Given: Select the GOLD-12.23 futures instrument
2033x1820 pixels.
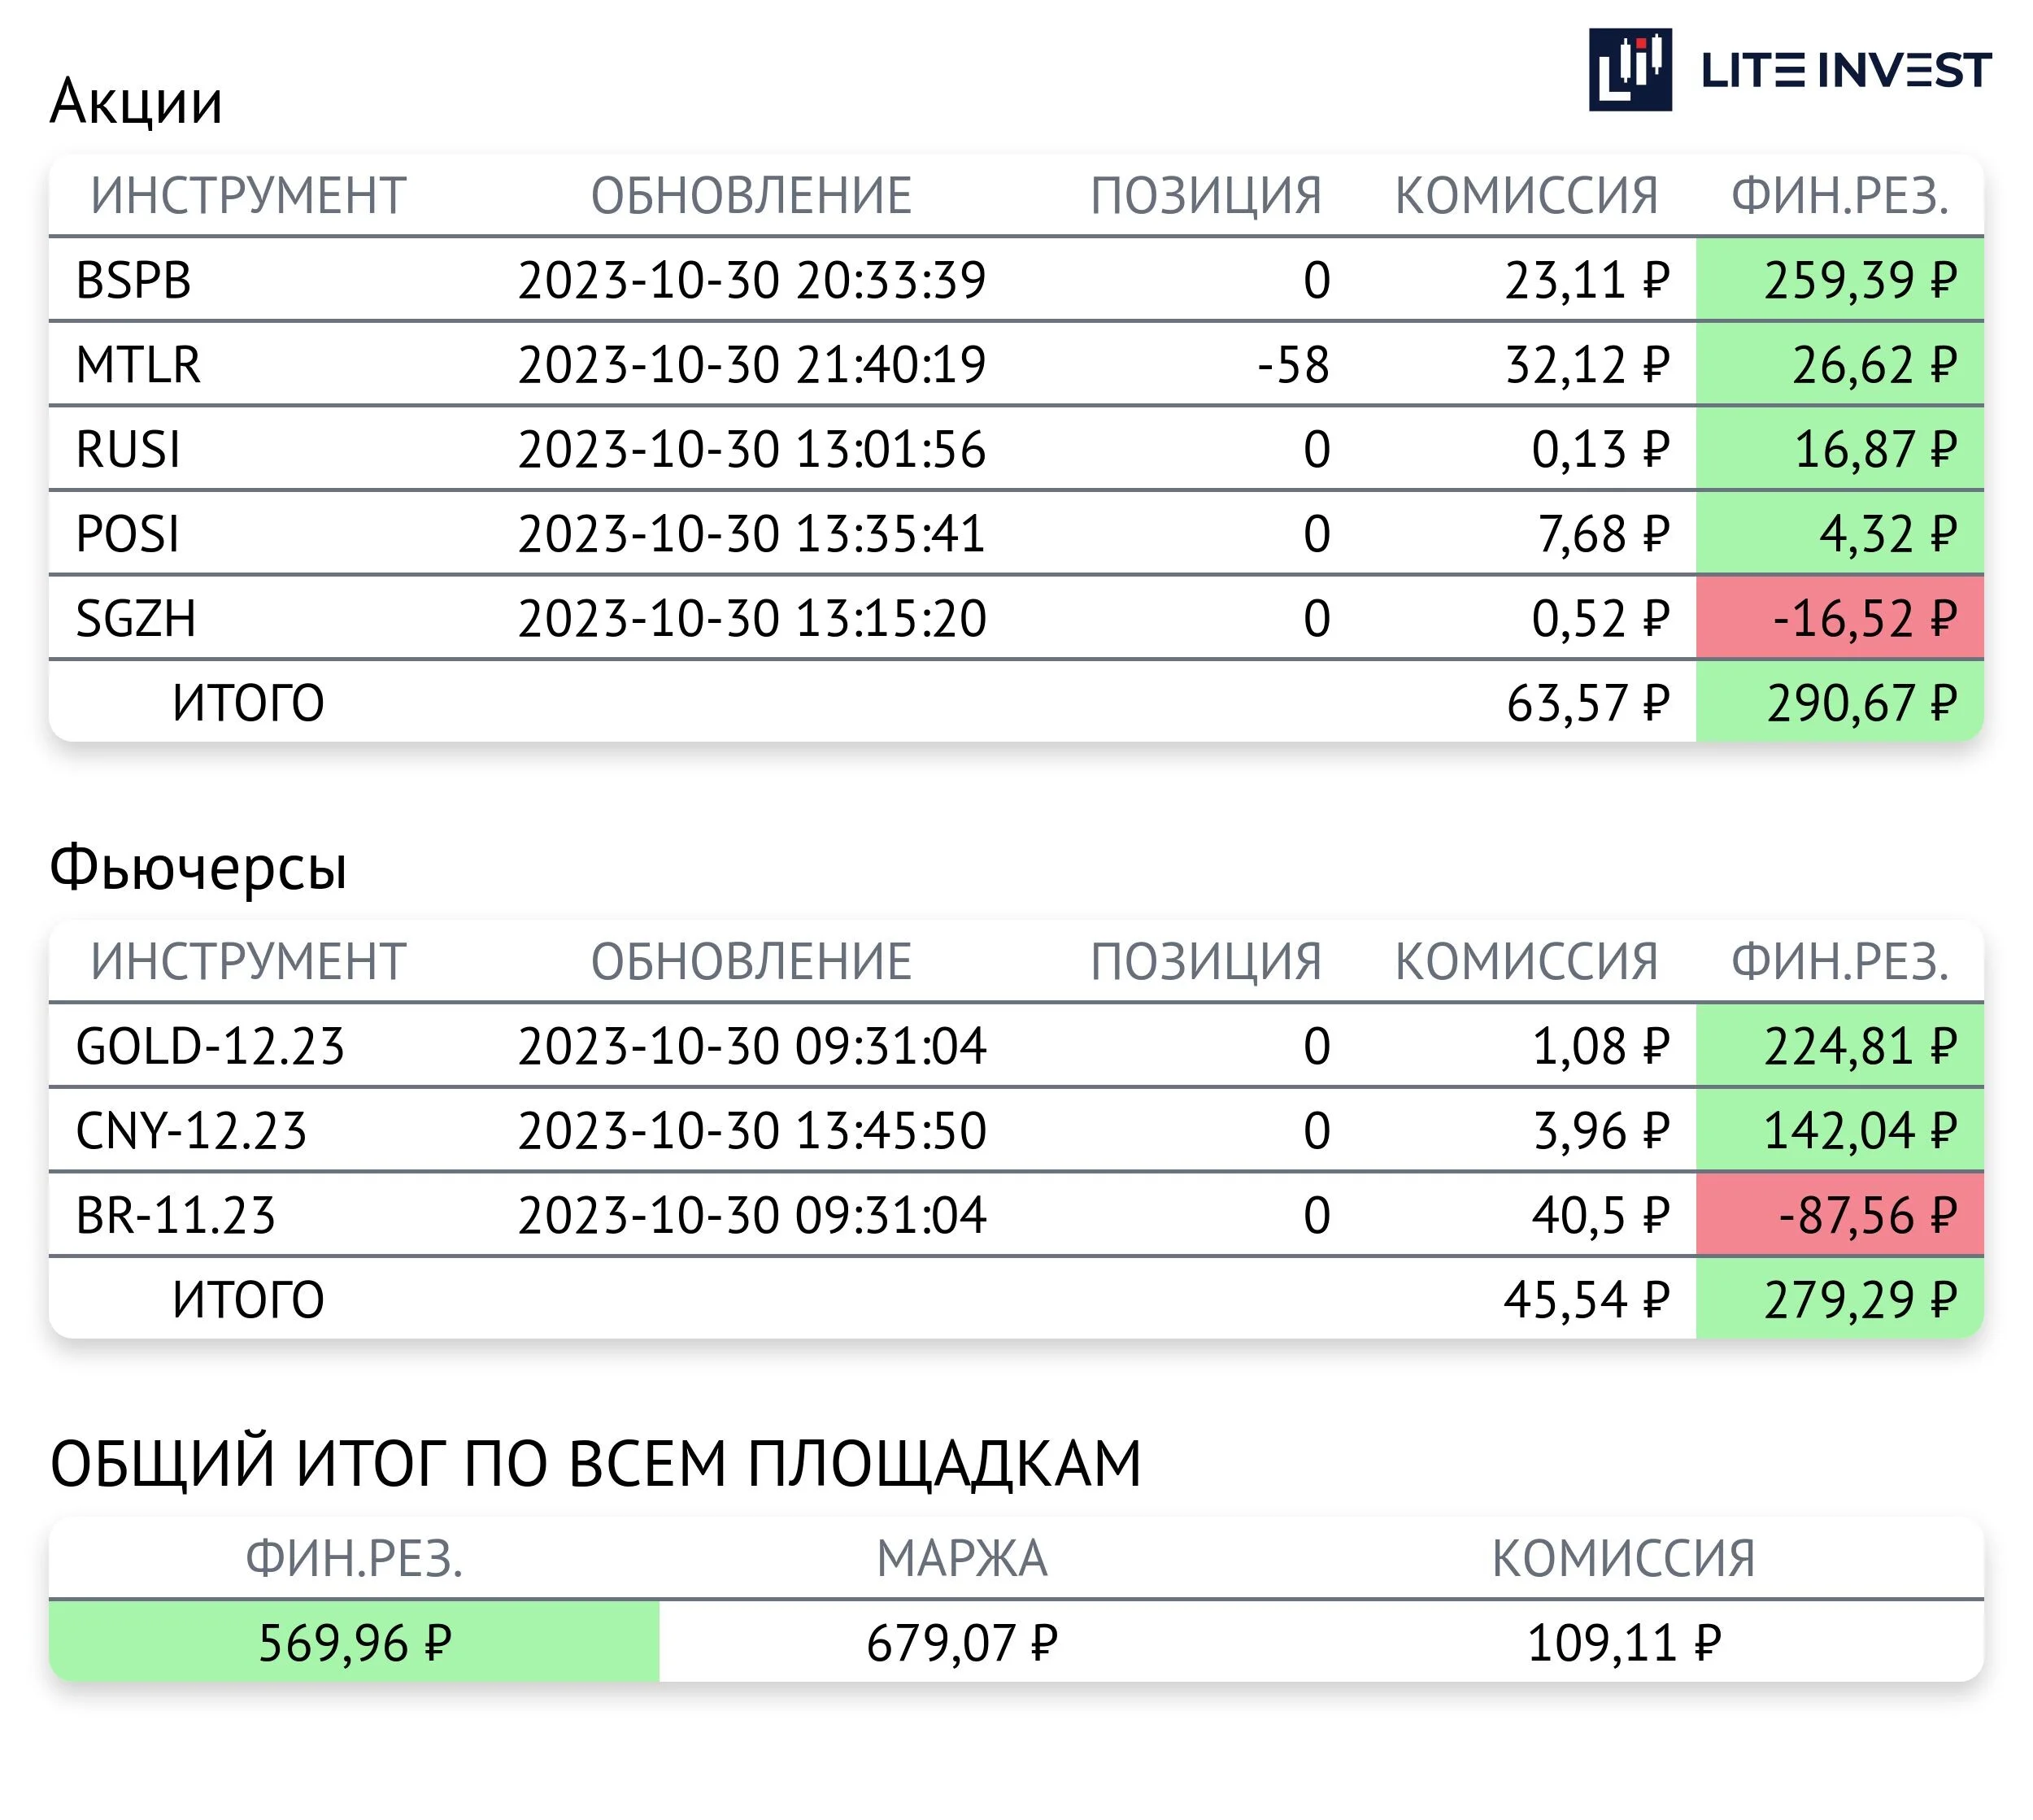Looking at the screenshot, I should coord(210,1047).
